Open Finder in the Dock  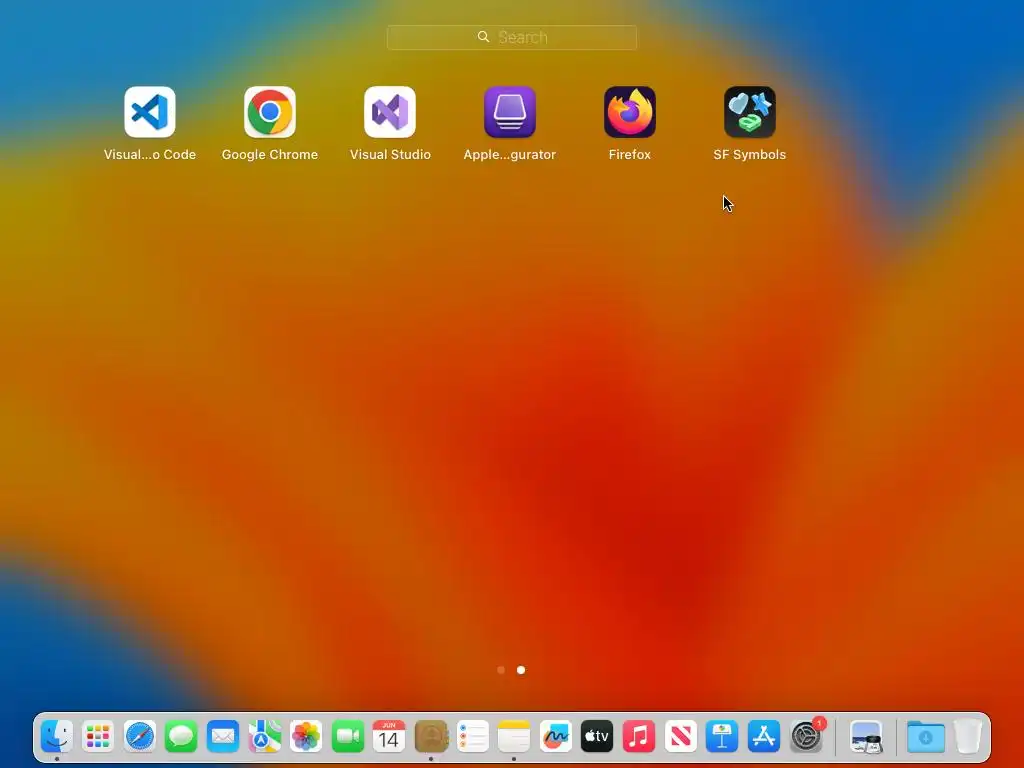[x=57, y=737]
